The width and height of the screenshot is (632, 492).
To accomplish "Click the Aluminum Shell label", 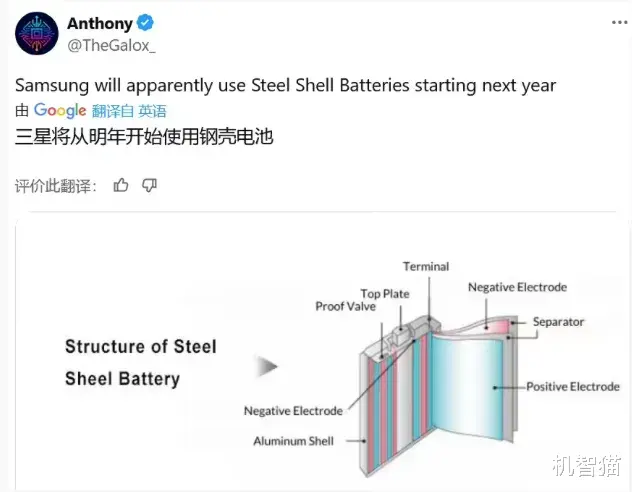I will coord(293,440).
